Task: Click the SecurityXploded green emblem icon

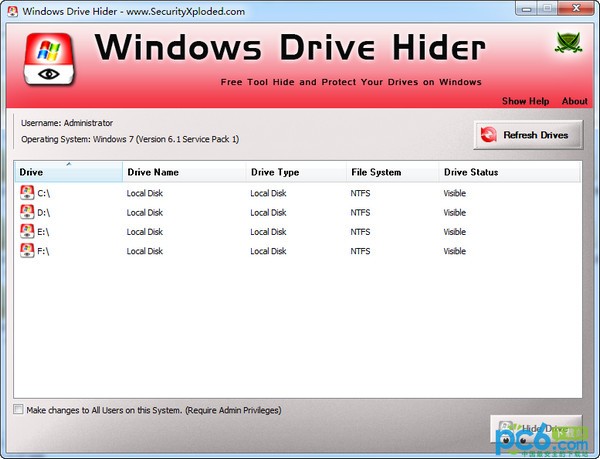Action: 569,42
